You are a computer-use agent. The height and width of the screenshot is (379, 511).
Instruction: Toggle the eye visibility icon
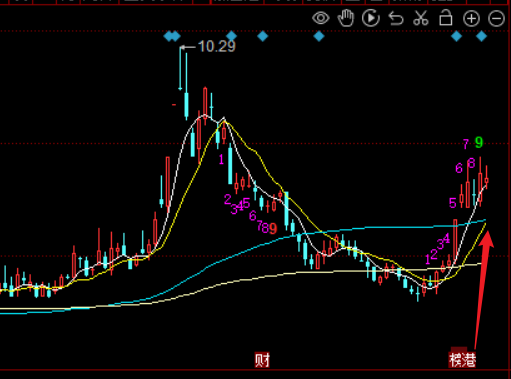321,18
